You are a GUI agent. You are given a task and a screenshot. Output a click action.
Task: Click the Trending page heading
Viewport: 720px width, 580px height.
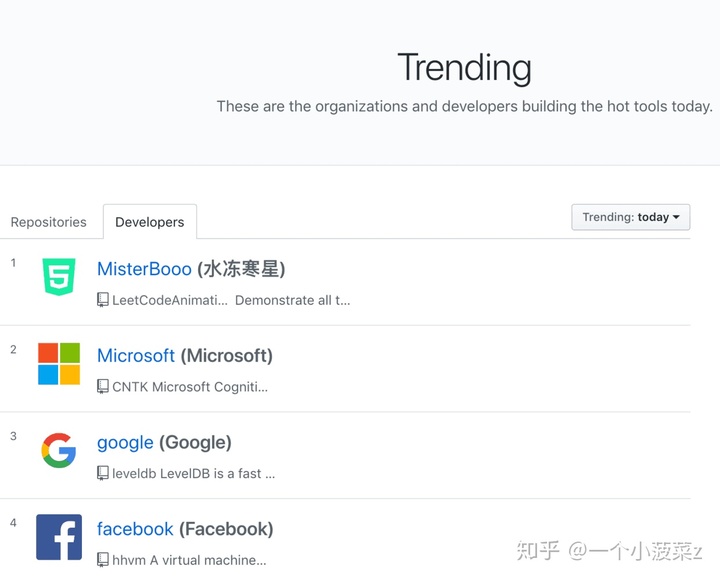point(464,68)
